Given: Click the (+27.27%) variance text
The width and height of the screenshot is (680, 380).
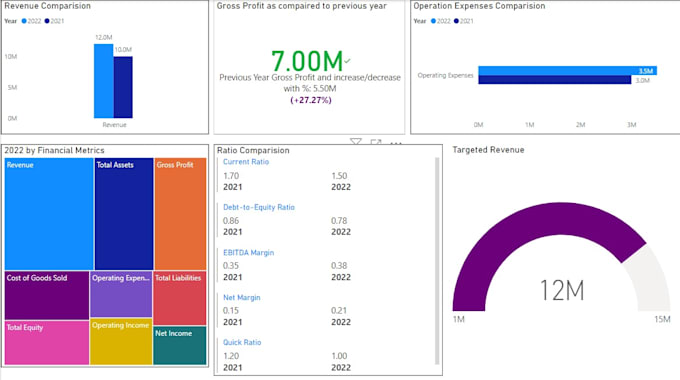Looking at the screenshot, I should pyautogui.click(x=311, y=100).
